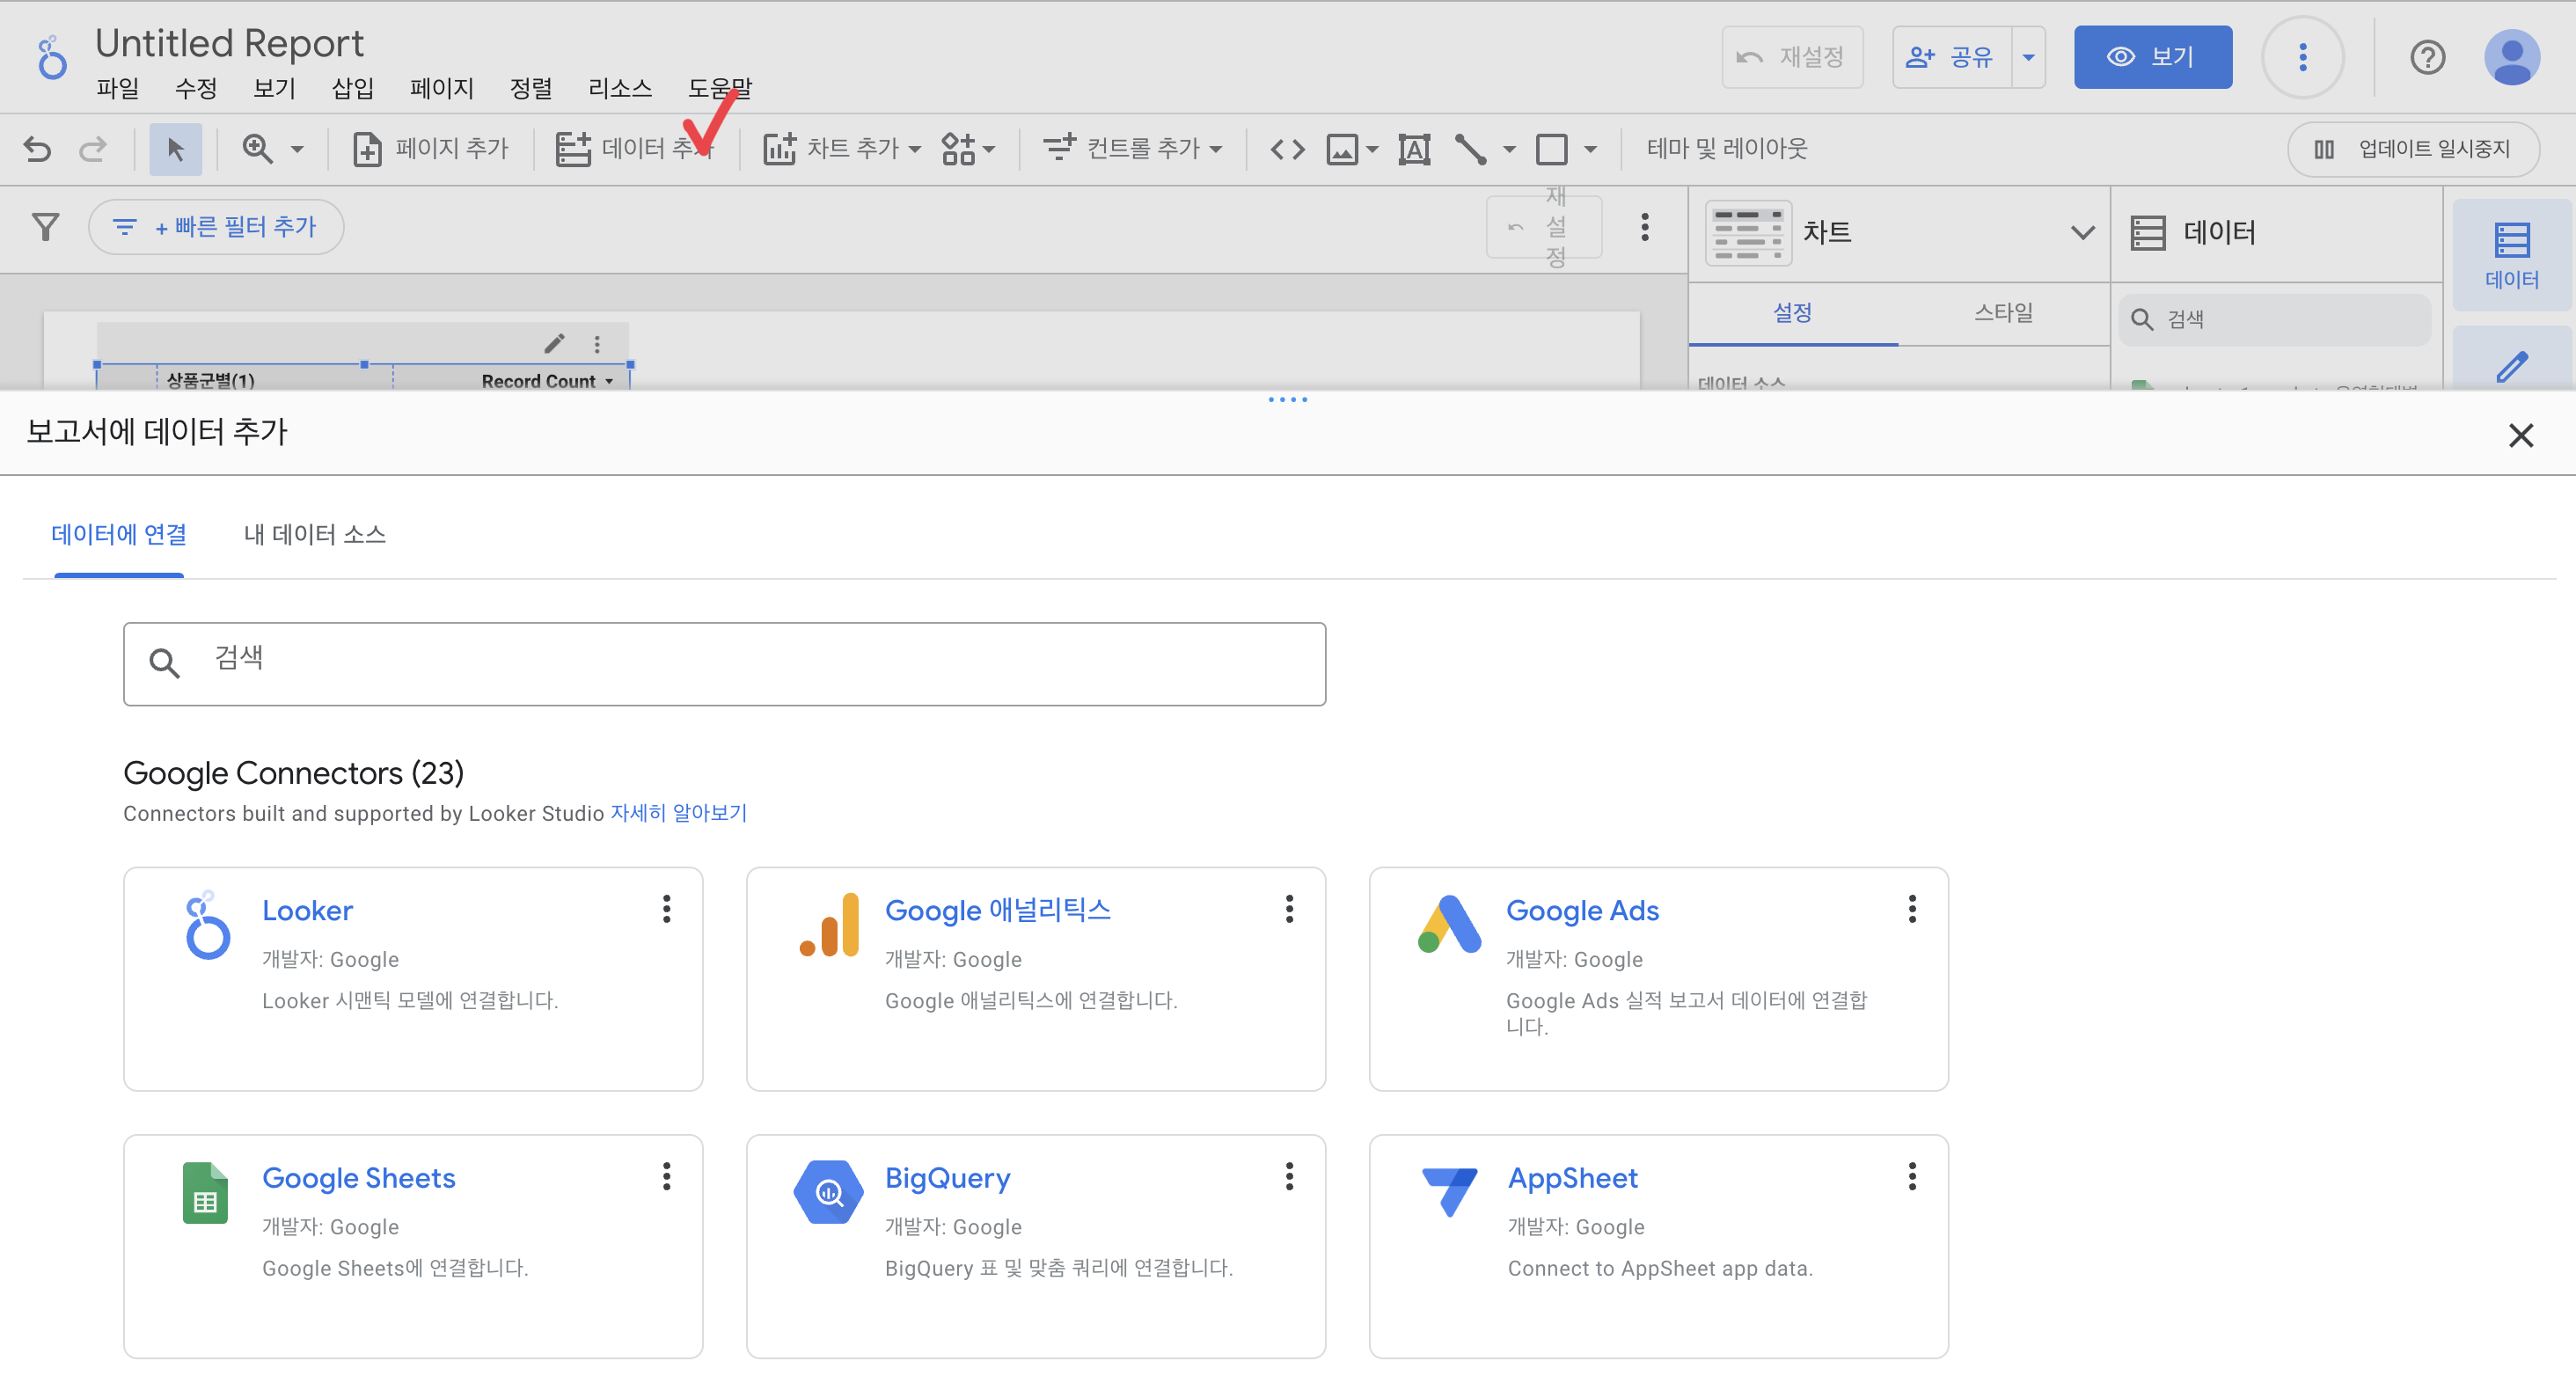The width and height of the screenshot is (2576, 1383).
Task: Open the zoom level dropdown
Action: coord(297,149)
